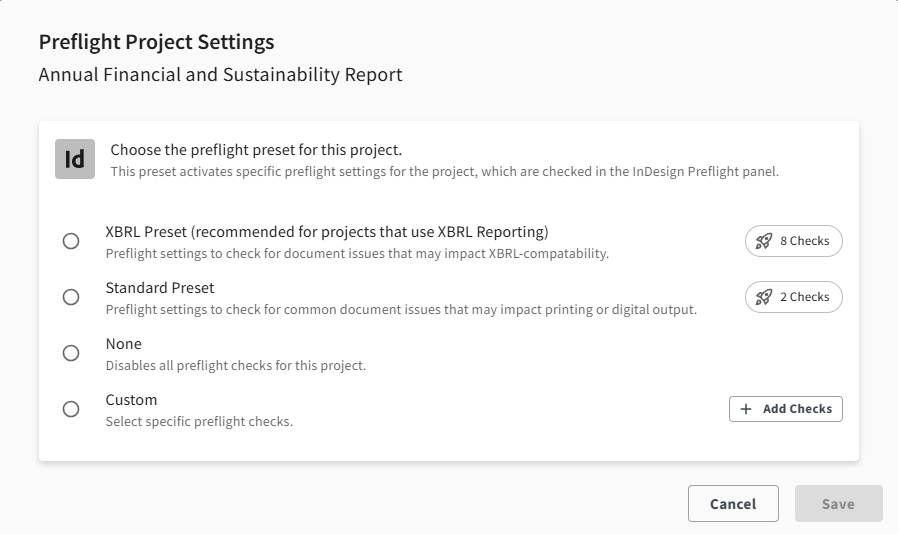Click the Standard Preset label text
Image resolution: width=898 pixels, height=534 pixels.
coord(160,288)
